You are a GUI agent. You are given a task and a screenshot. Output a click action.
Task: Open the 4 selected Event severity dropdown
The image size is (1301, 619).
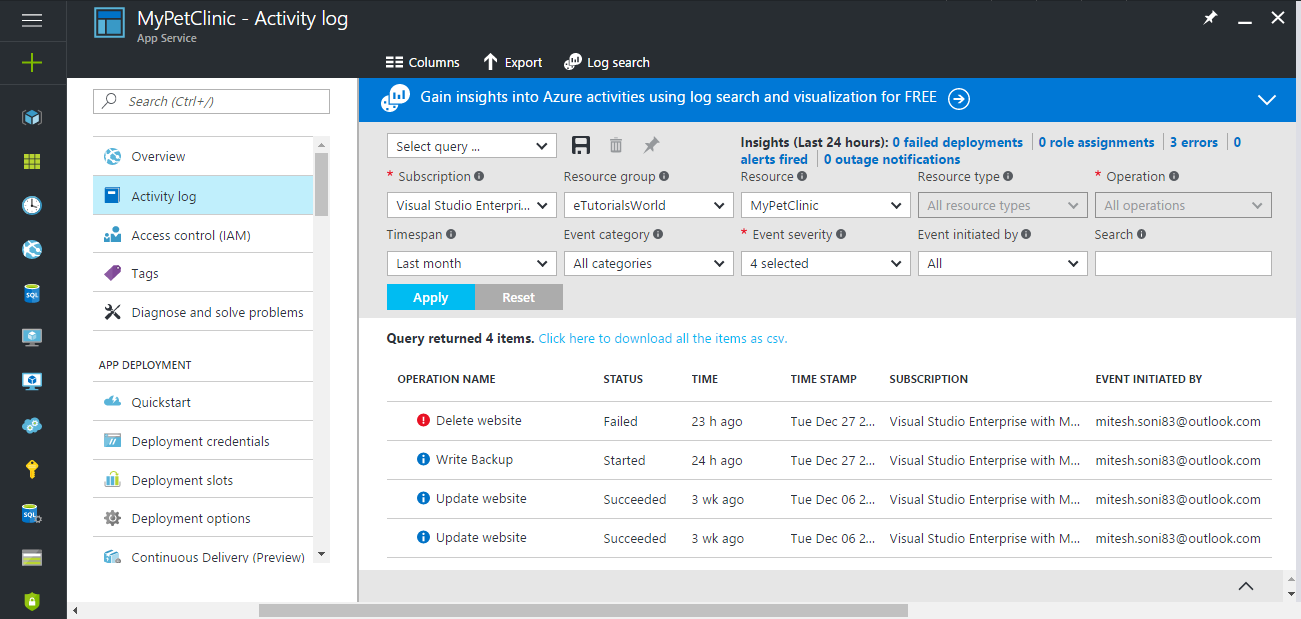[826, 263]
